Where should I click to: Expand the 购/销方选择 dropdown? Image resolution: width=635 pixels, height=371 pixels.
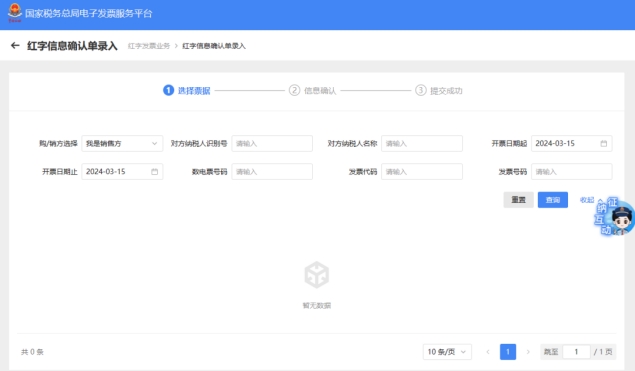(x=122, y=143)
